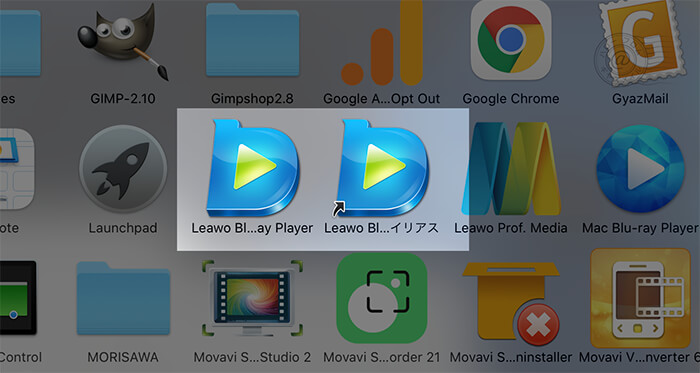Click the "Gimpshop2.8" folder name
This screenshot has width=700, height=373.
click(252, 99)
